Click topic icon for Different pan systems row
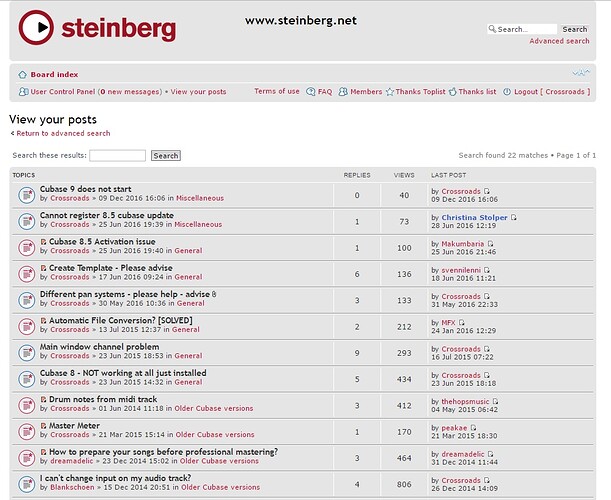611x500 pixels. click(26, 300)
